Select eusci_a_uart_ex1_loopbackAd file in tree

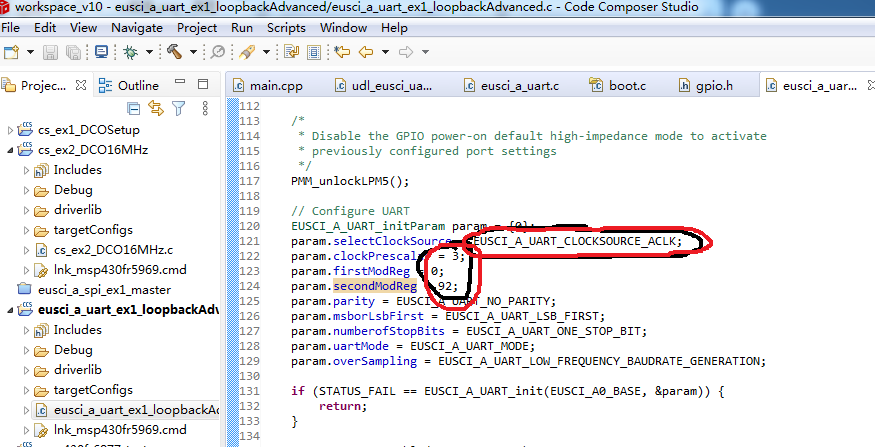point(137,410)
